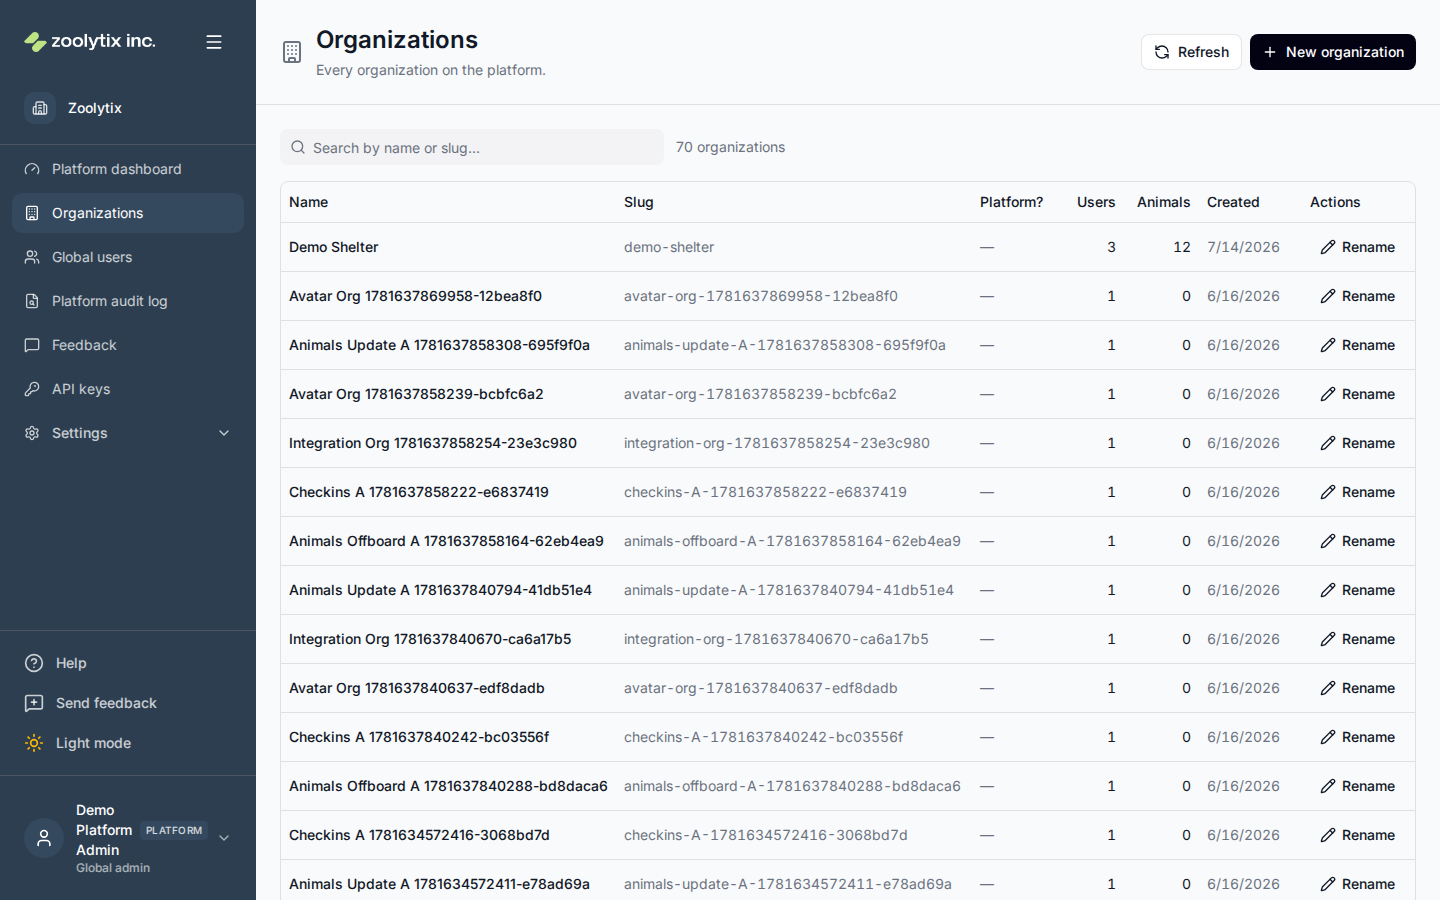
Task: Click the plus icon in New organization
Action: coord(1270,52)
